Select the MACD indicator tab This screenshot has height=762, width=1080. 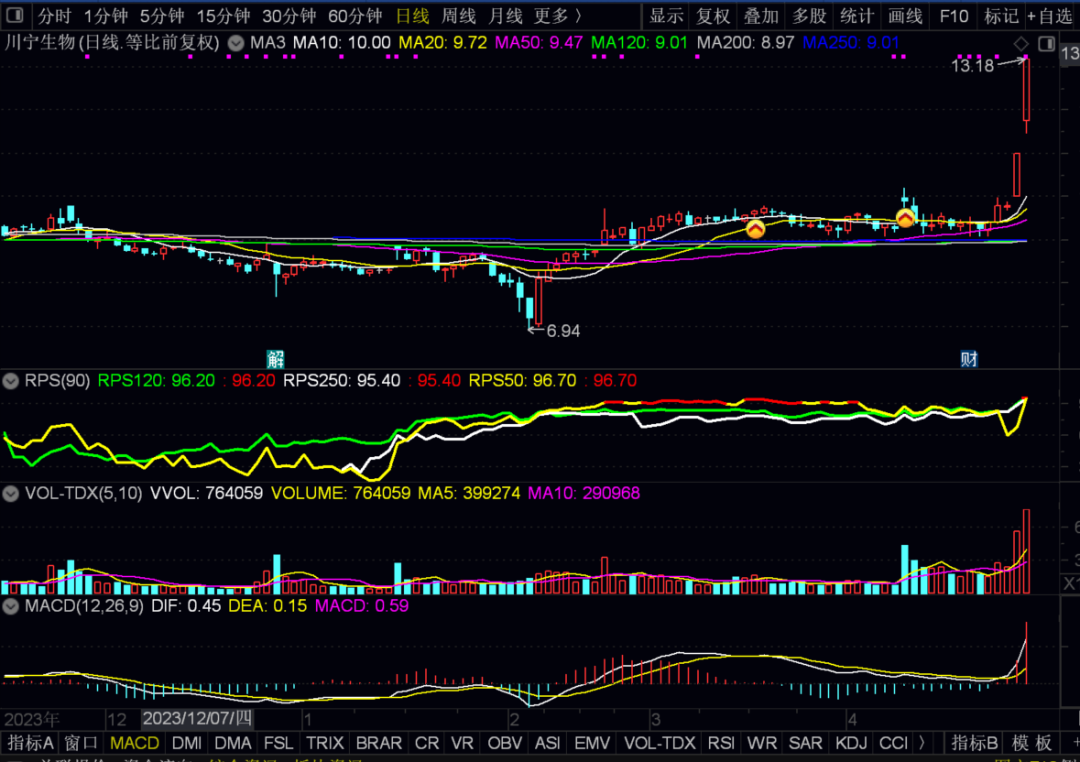pyautogui.click(x=134, y=743)
